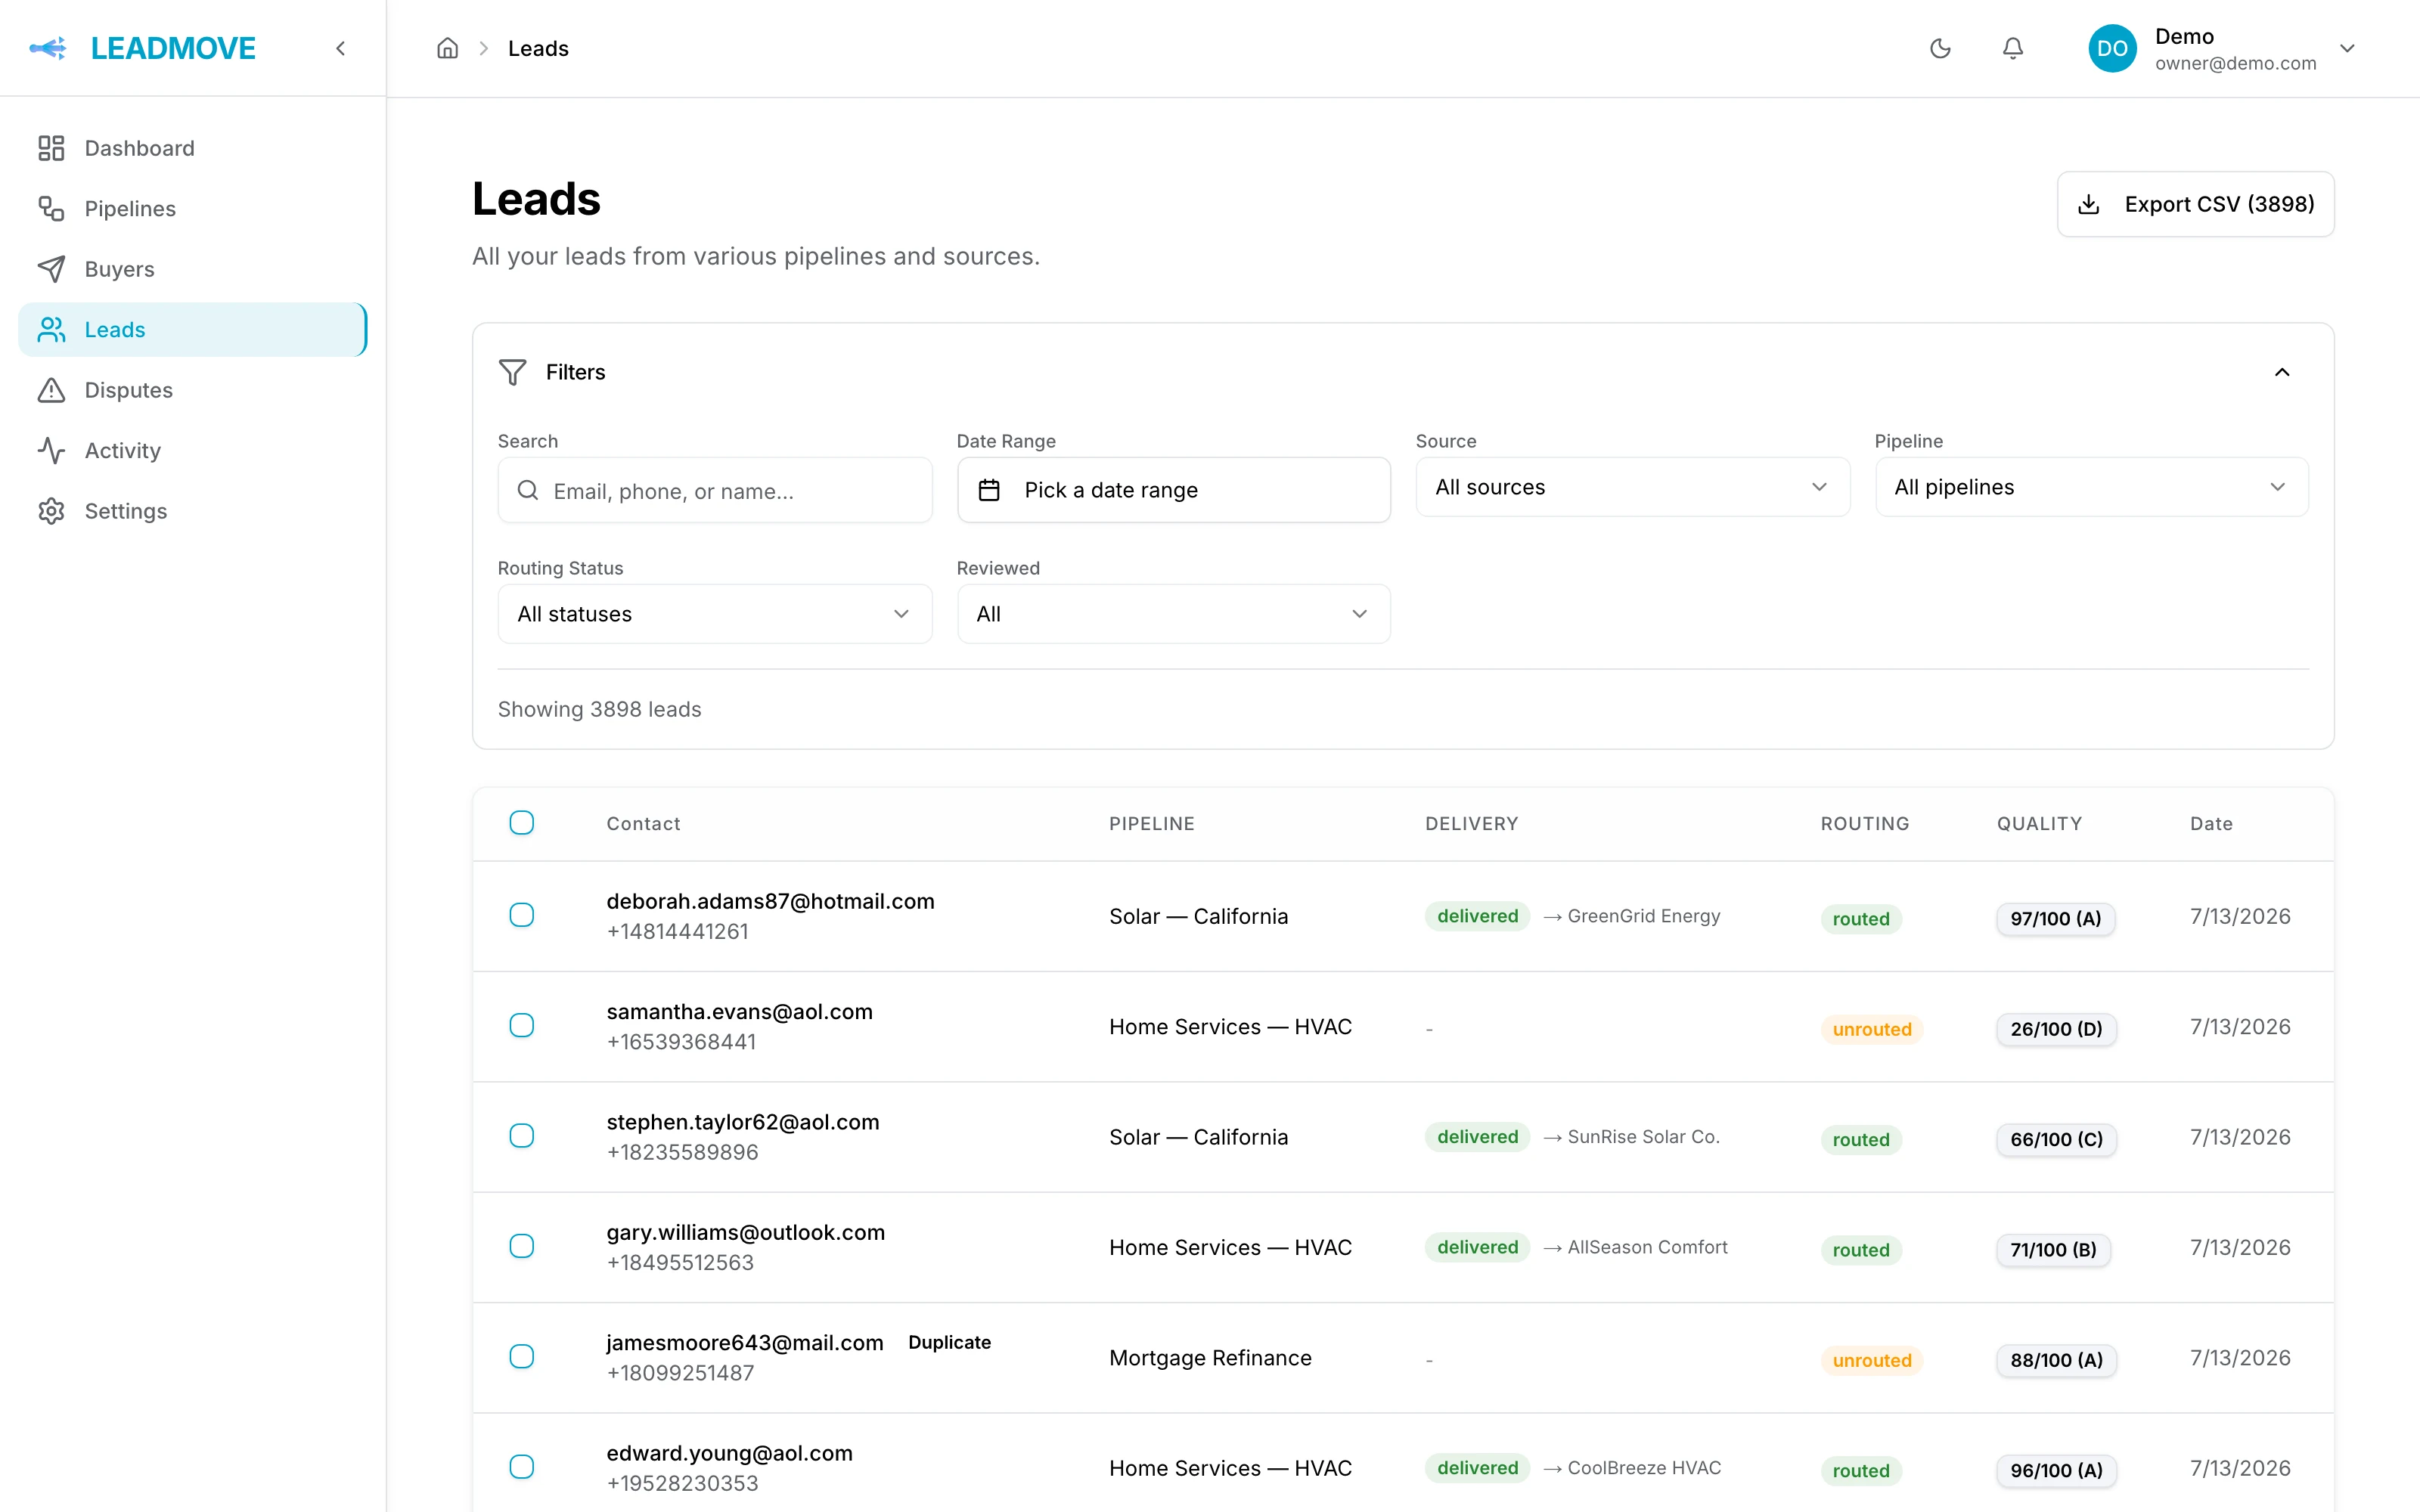Click the 96/100 (A) quality badge
This screenshot has height=1512, width=2420.
click(2056, 1471)
